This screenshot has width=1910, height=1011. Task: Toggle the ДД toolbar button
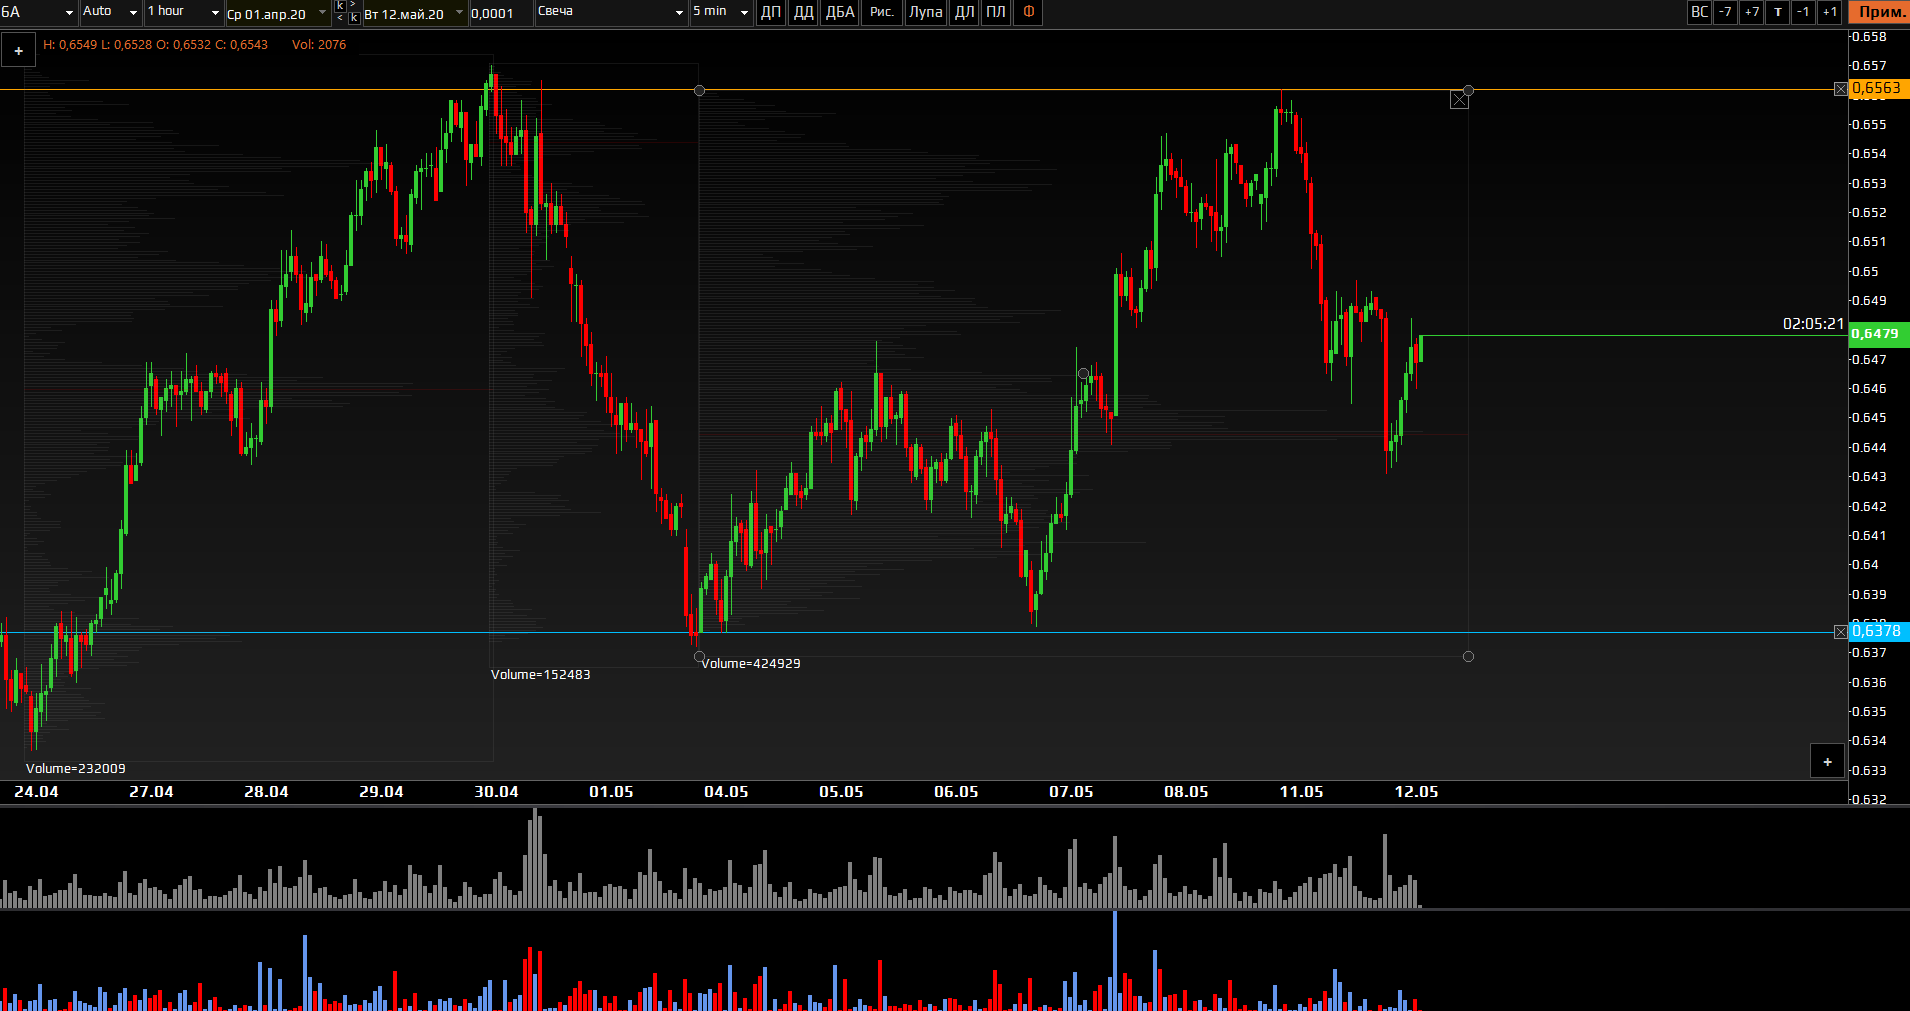(x=803, y=12)
